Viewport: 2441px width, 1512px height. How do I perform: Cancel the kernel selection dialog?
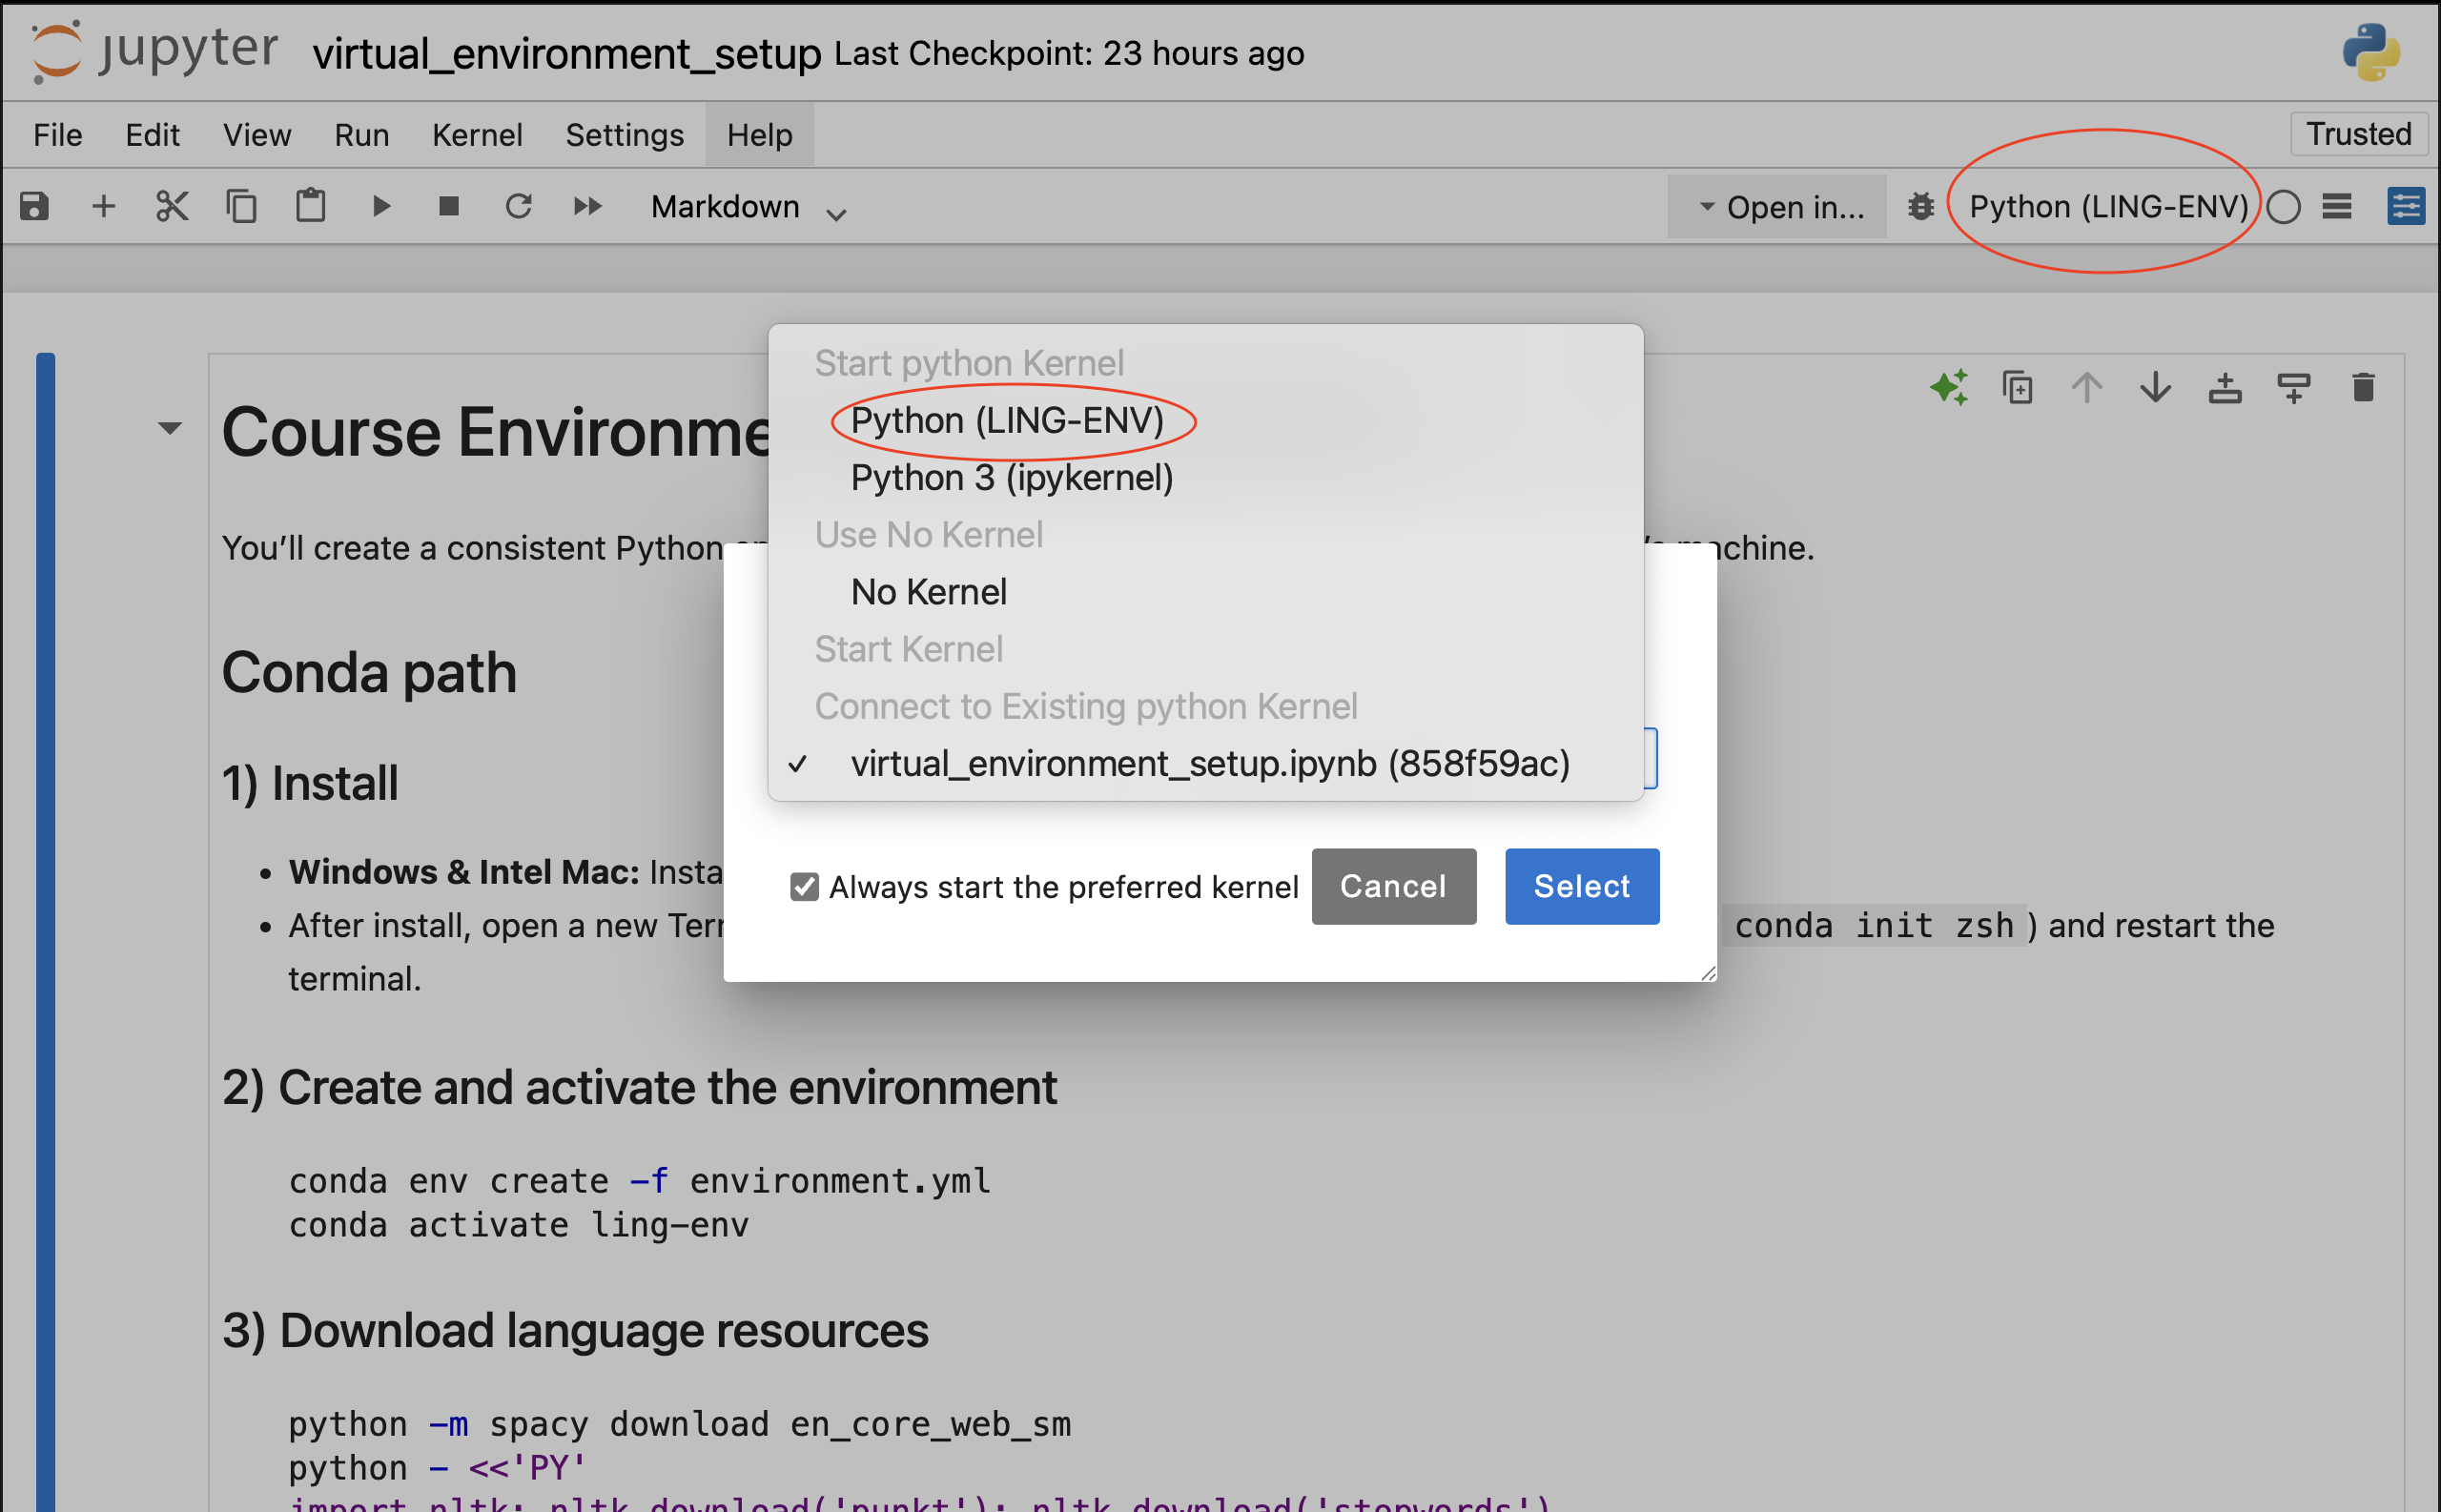tap(1393, 887)
